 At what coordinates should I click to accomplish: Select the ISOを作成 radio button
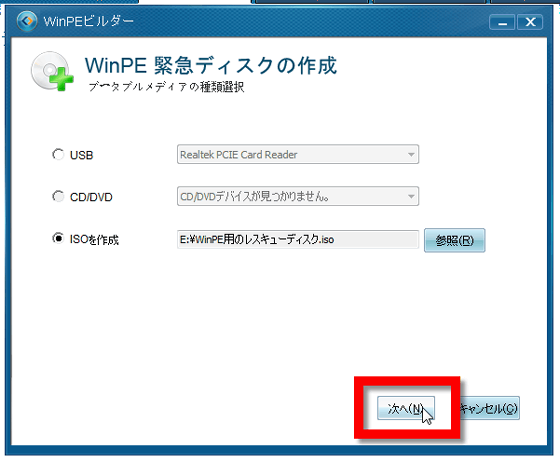[58, 238]
